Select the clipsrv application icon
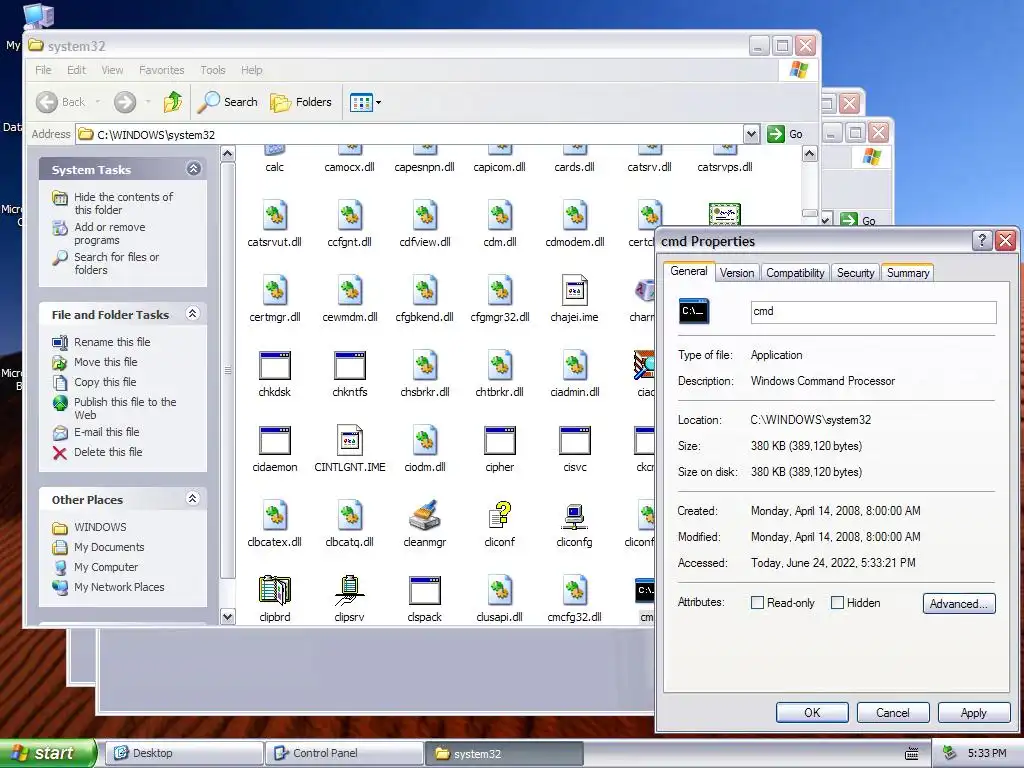This screenshot has height=768, width=1024. [x=349, y=590]
